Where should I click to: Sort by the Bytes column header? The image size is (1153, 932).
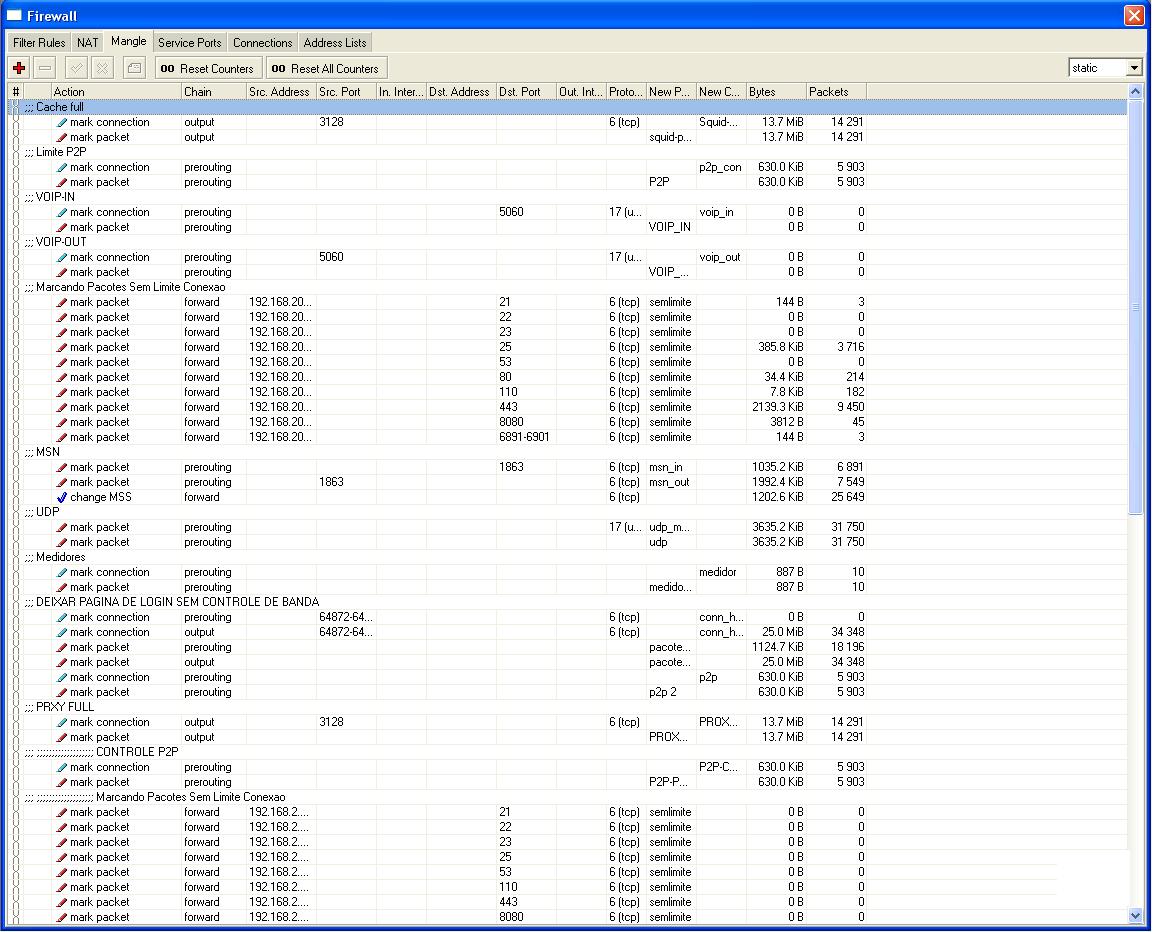click(x=776, y=91)
